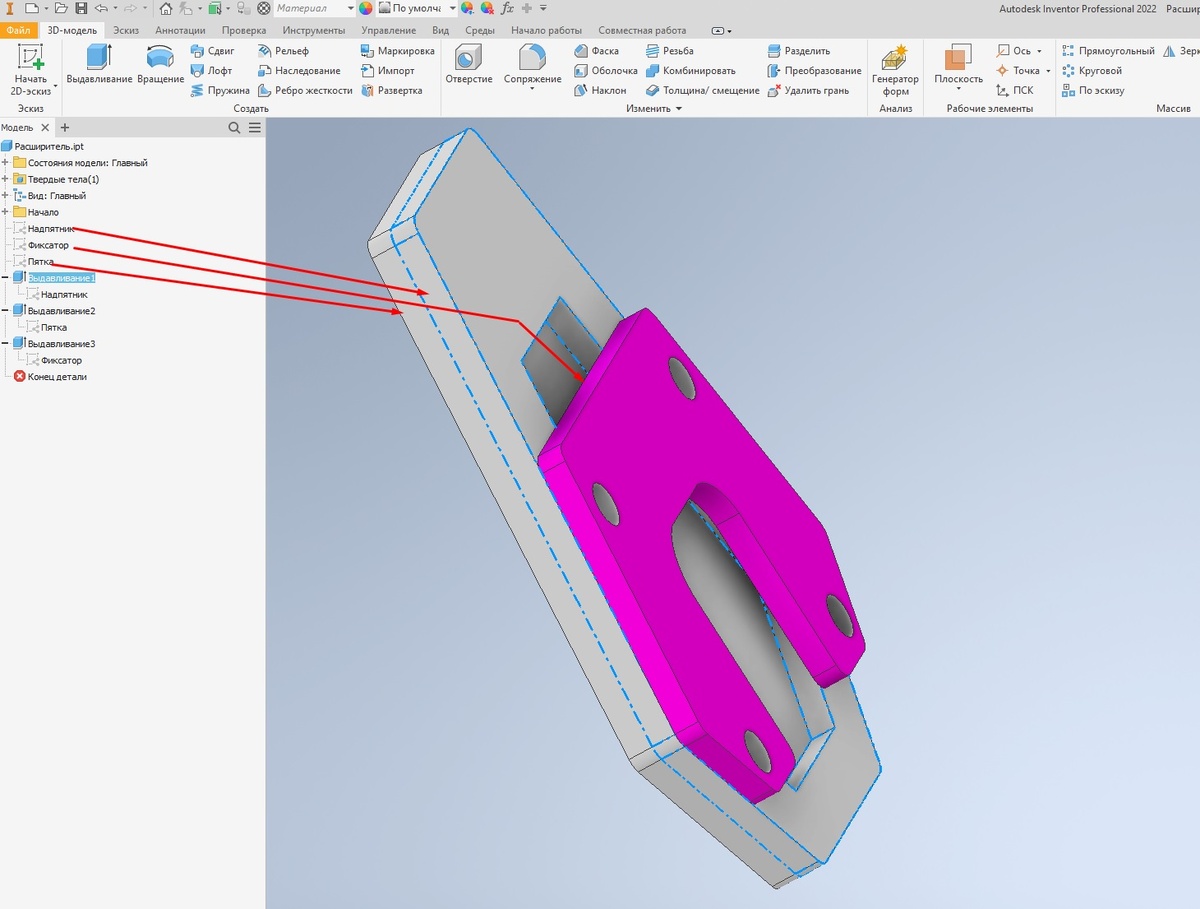Collapse the Выдавливание3 feature node
The image size is (1200, 909).
point(5,344)
